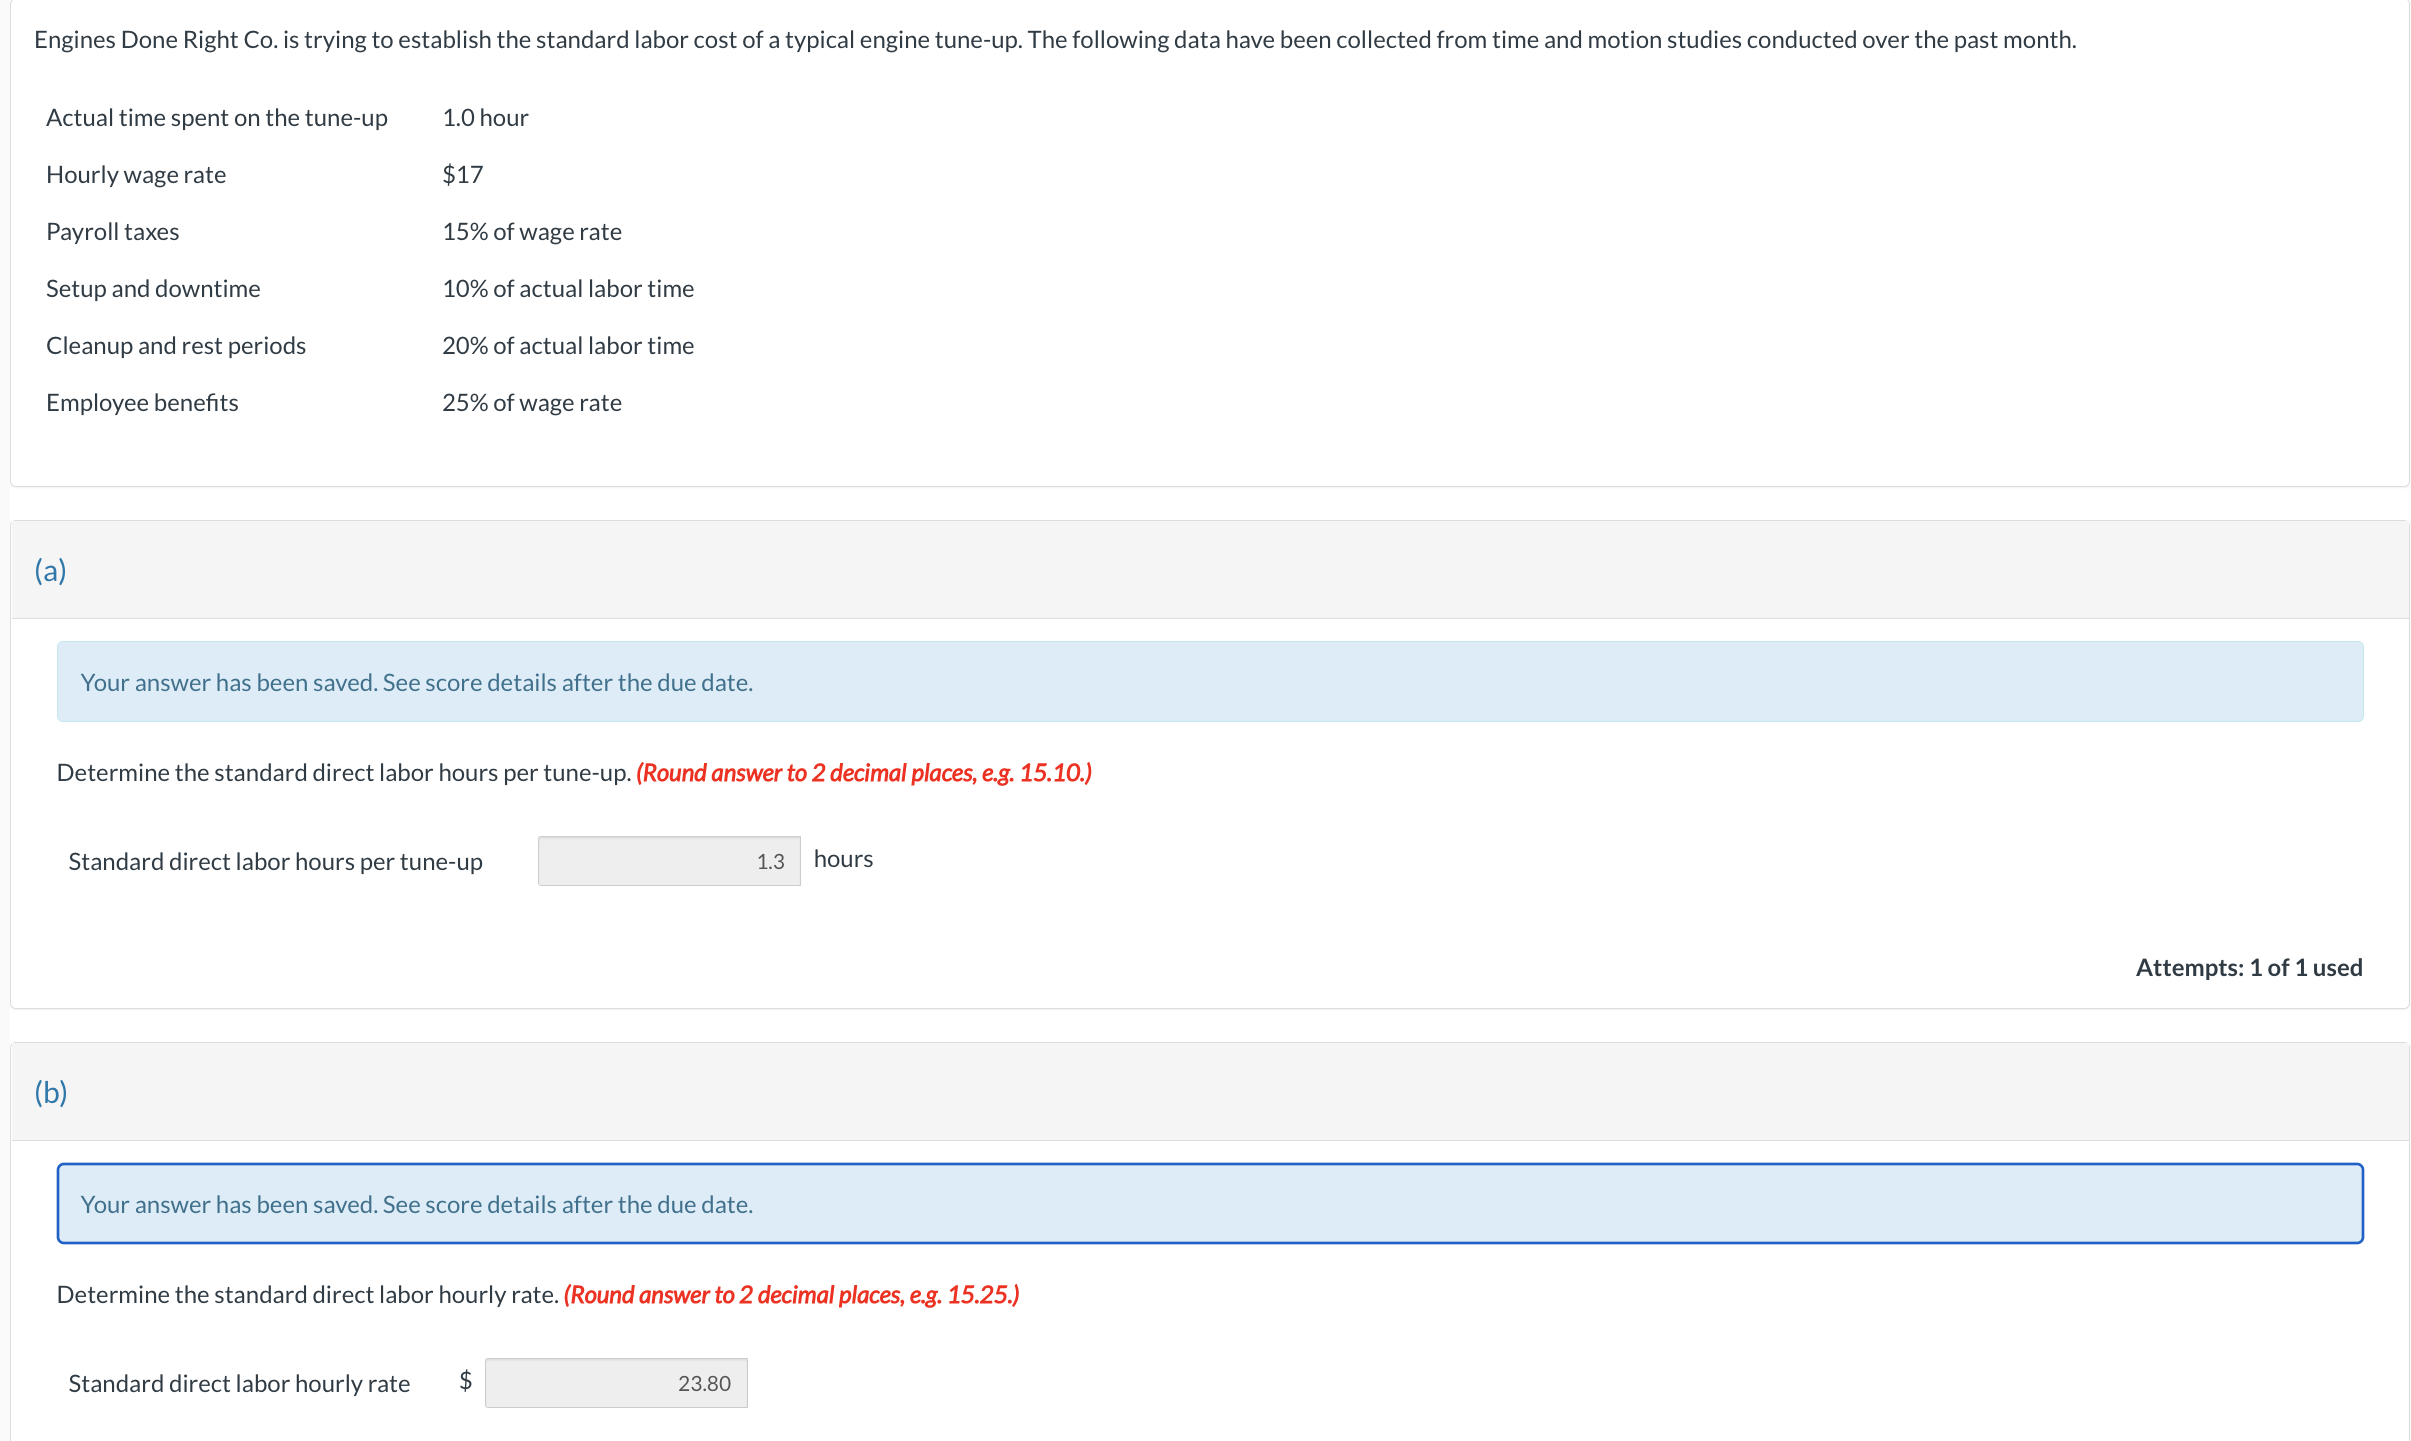The width and height of the screenshot is (2411, 1441).
Task: Click the 'Engines Done Right Co.' intro paragraph
Action: point(1054,40)
